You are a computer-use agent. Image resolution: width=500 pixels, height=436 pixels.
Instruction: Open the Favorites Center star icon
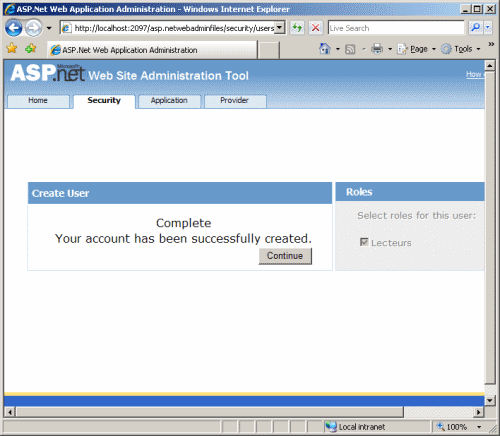click(12, 49)
